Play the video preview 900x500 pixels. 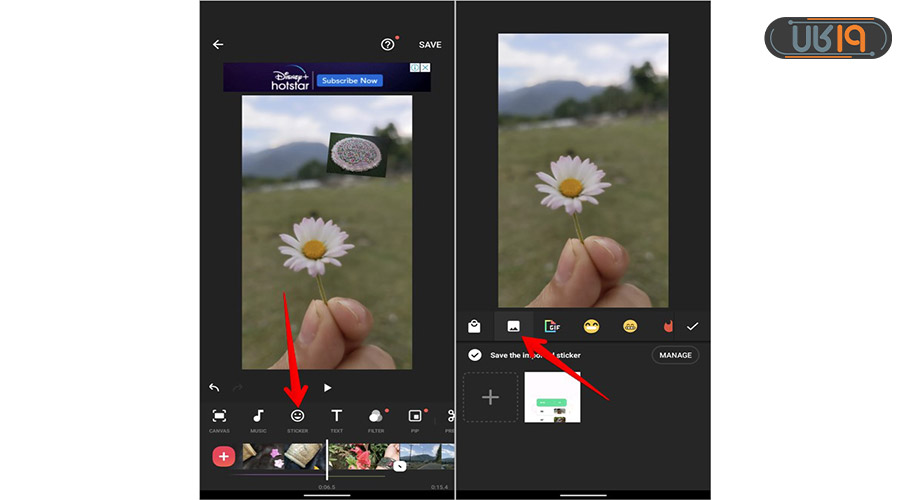coord(327,388)
